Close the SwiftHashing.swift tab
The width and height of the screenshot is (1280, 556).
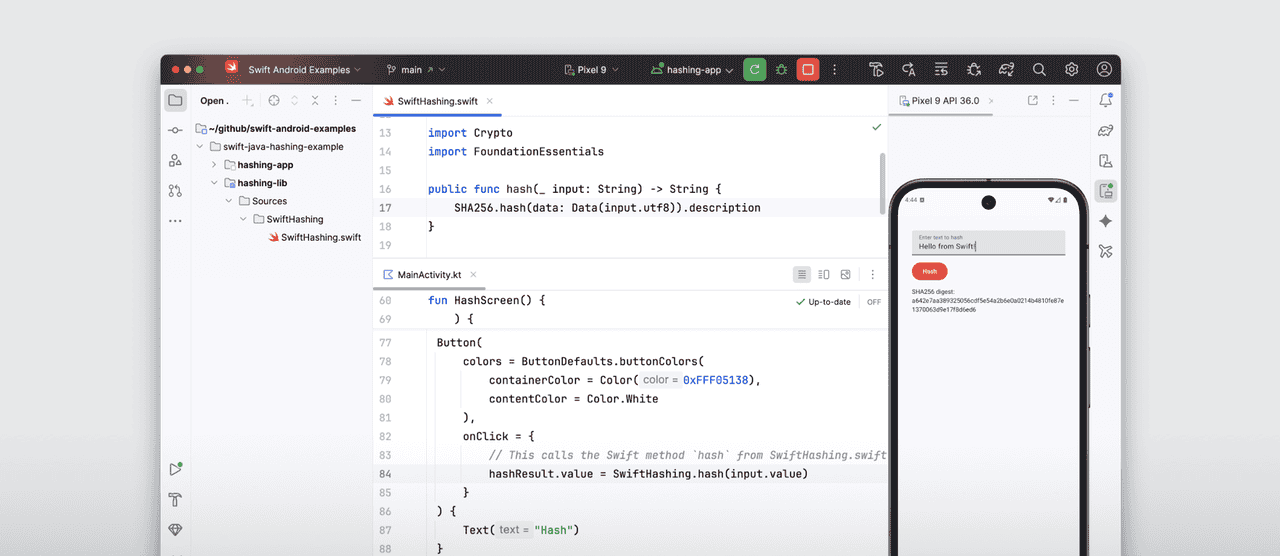[490, 101]
